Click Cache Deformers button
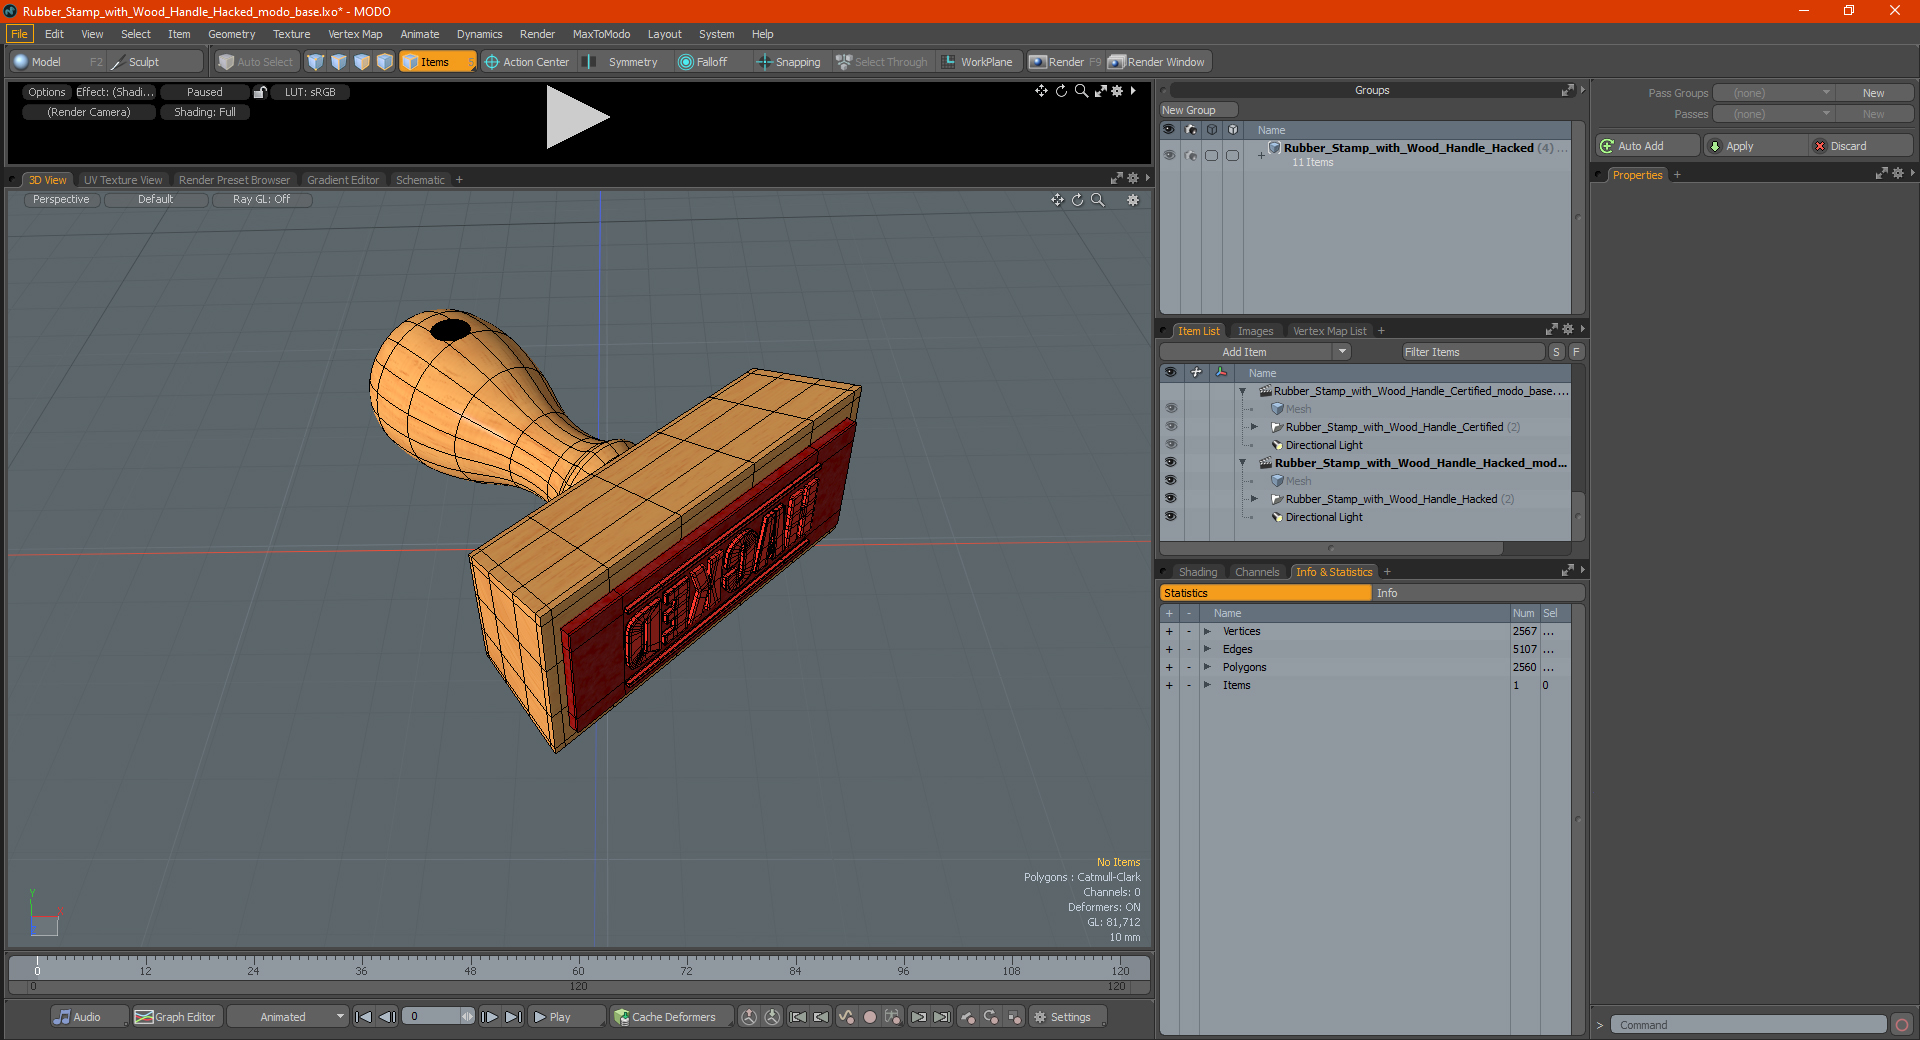Viewport: 1920px width, 1040px height. (x=671, y=1017)
